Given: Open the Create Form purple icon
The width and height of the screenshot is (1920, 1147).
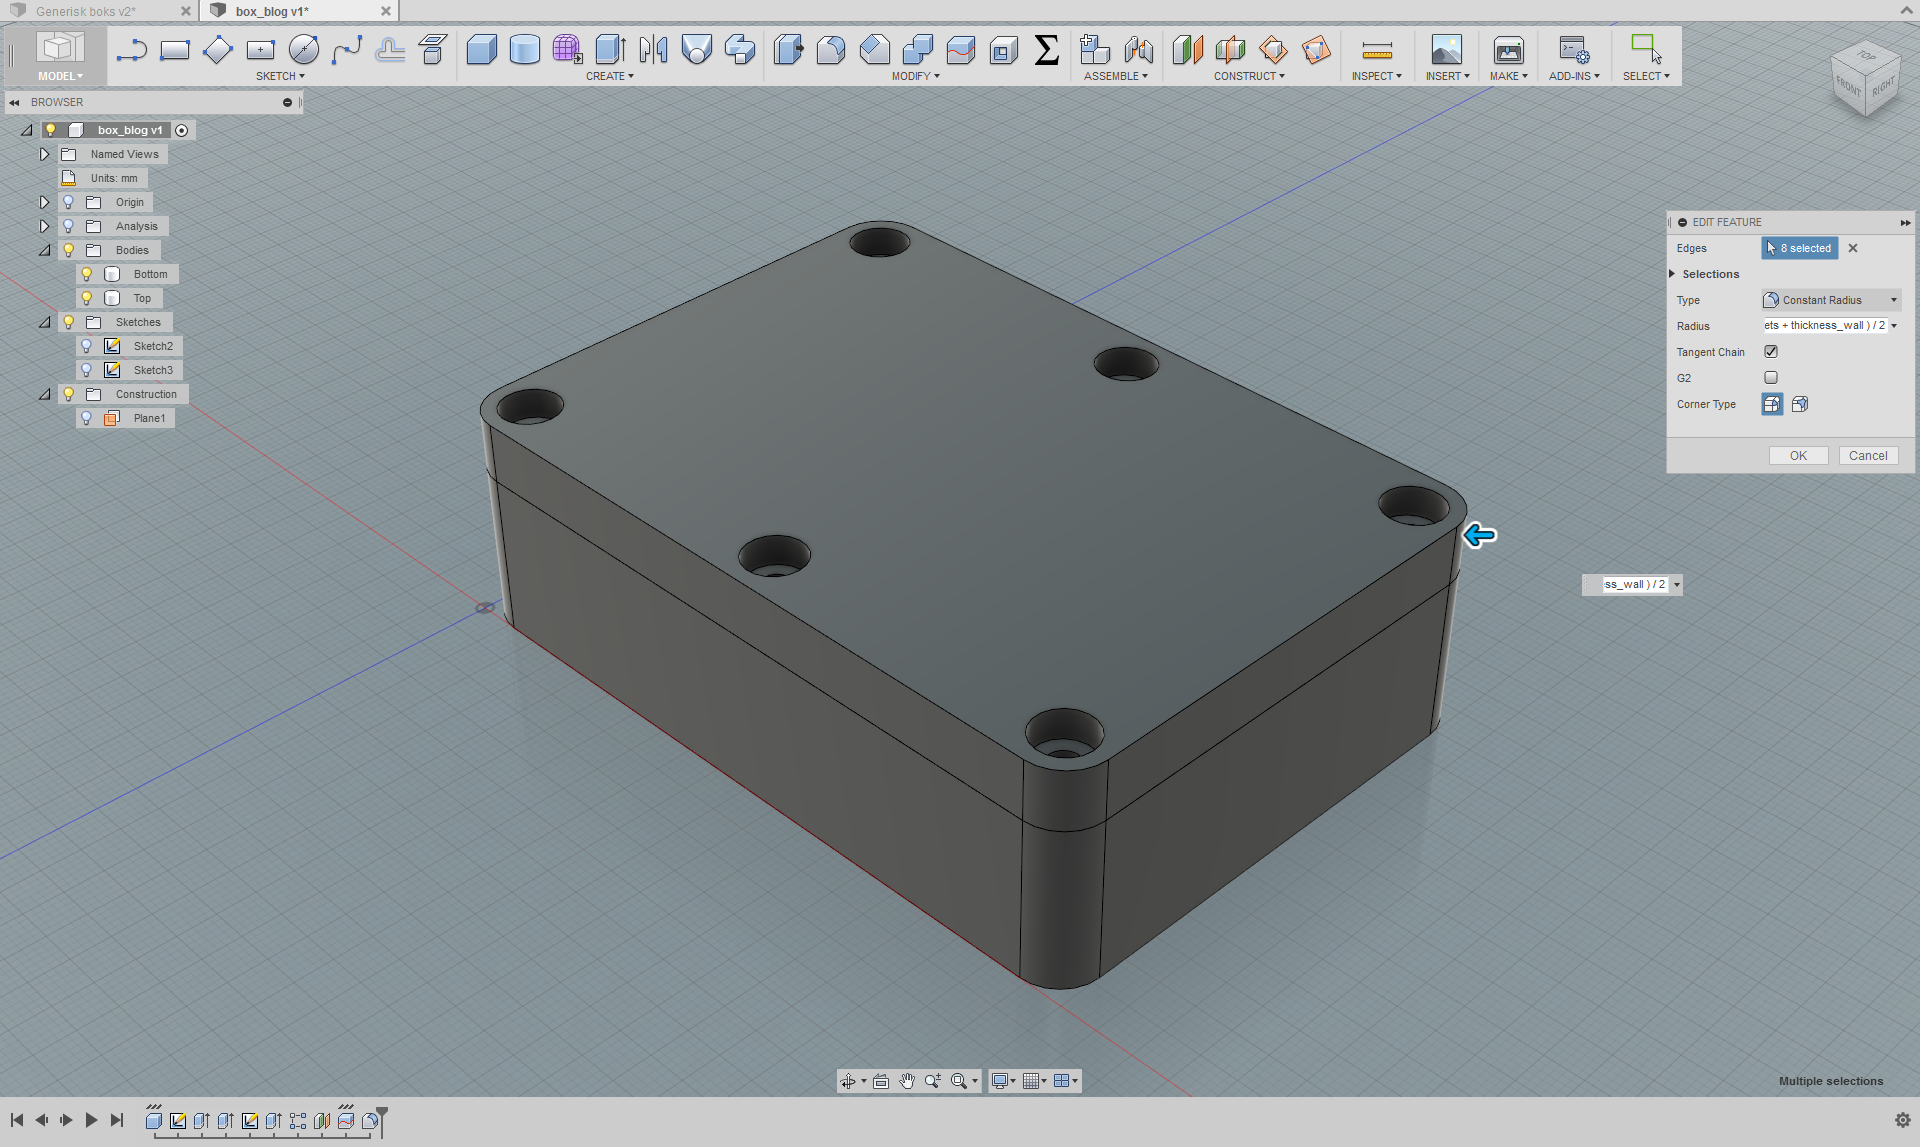Looking at the screenshot, I should 567,49.
